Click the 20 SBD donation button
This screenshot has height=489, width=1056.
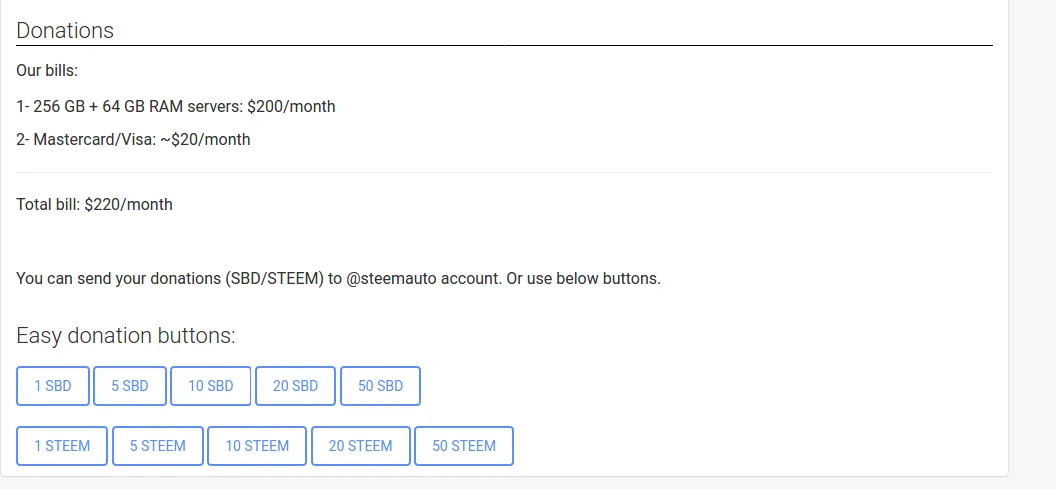click(295, 386)
